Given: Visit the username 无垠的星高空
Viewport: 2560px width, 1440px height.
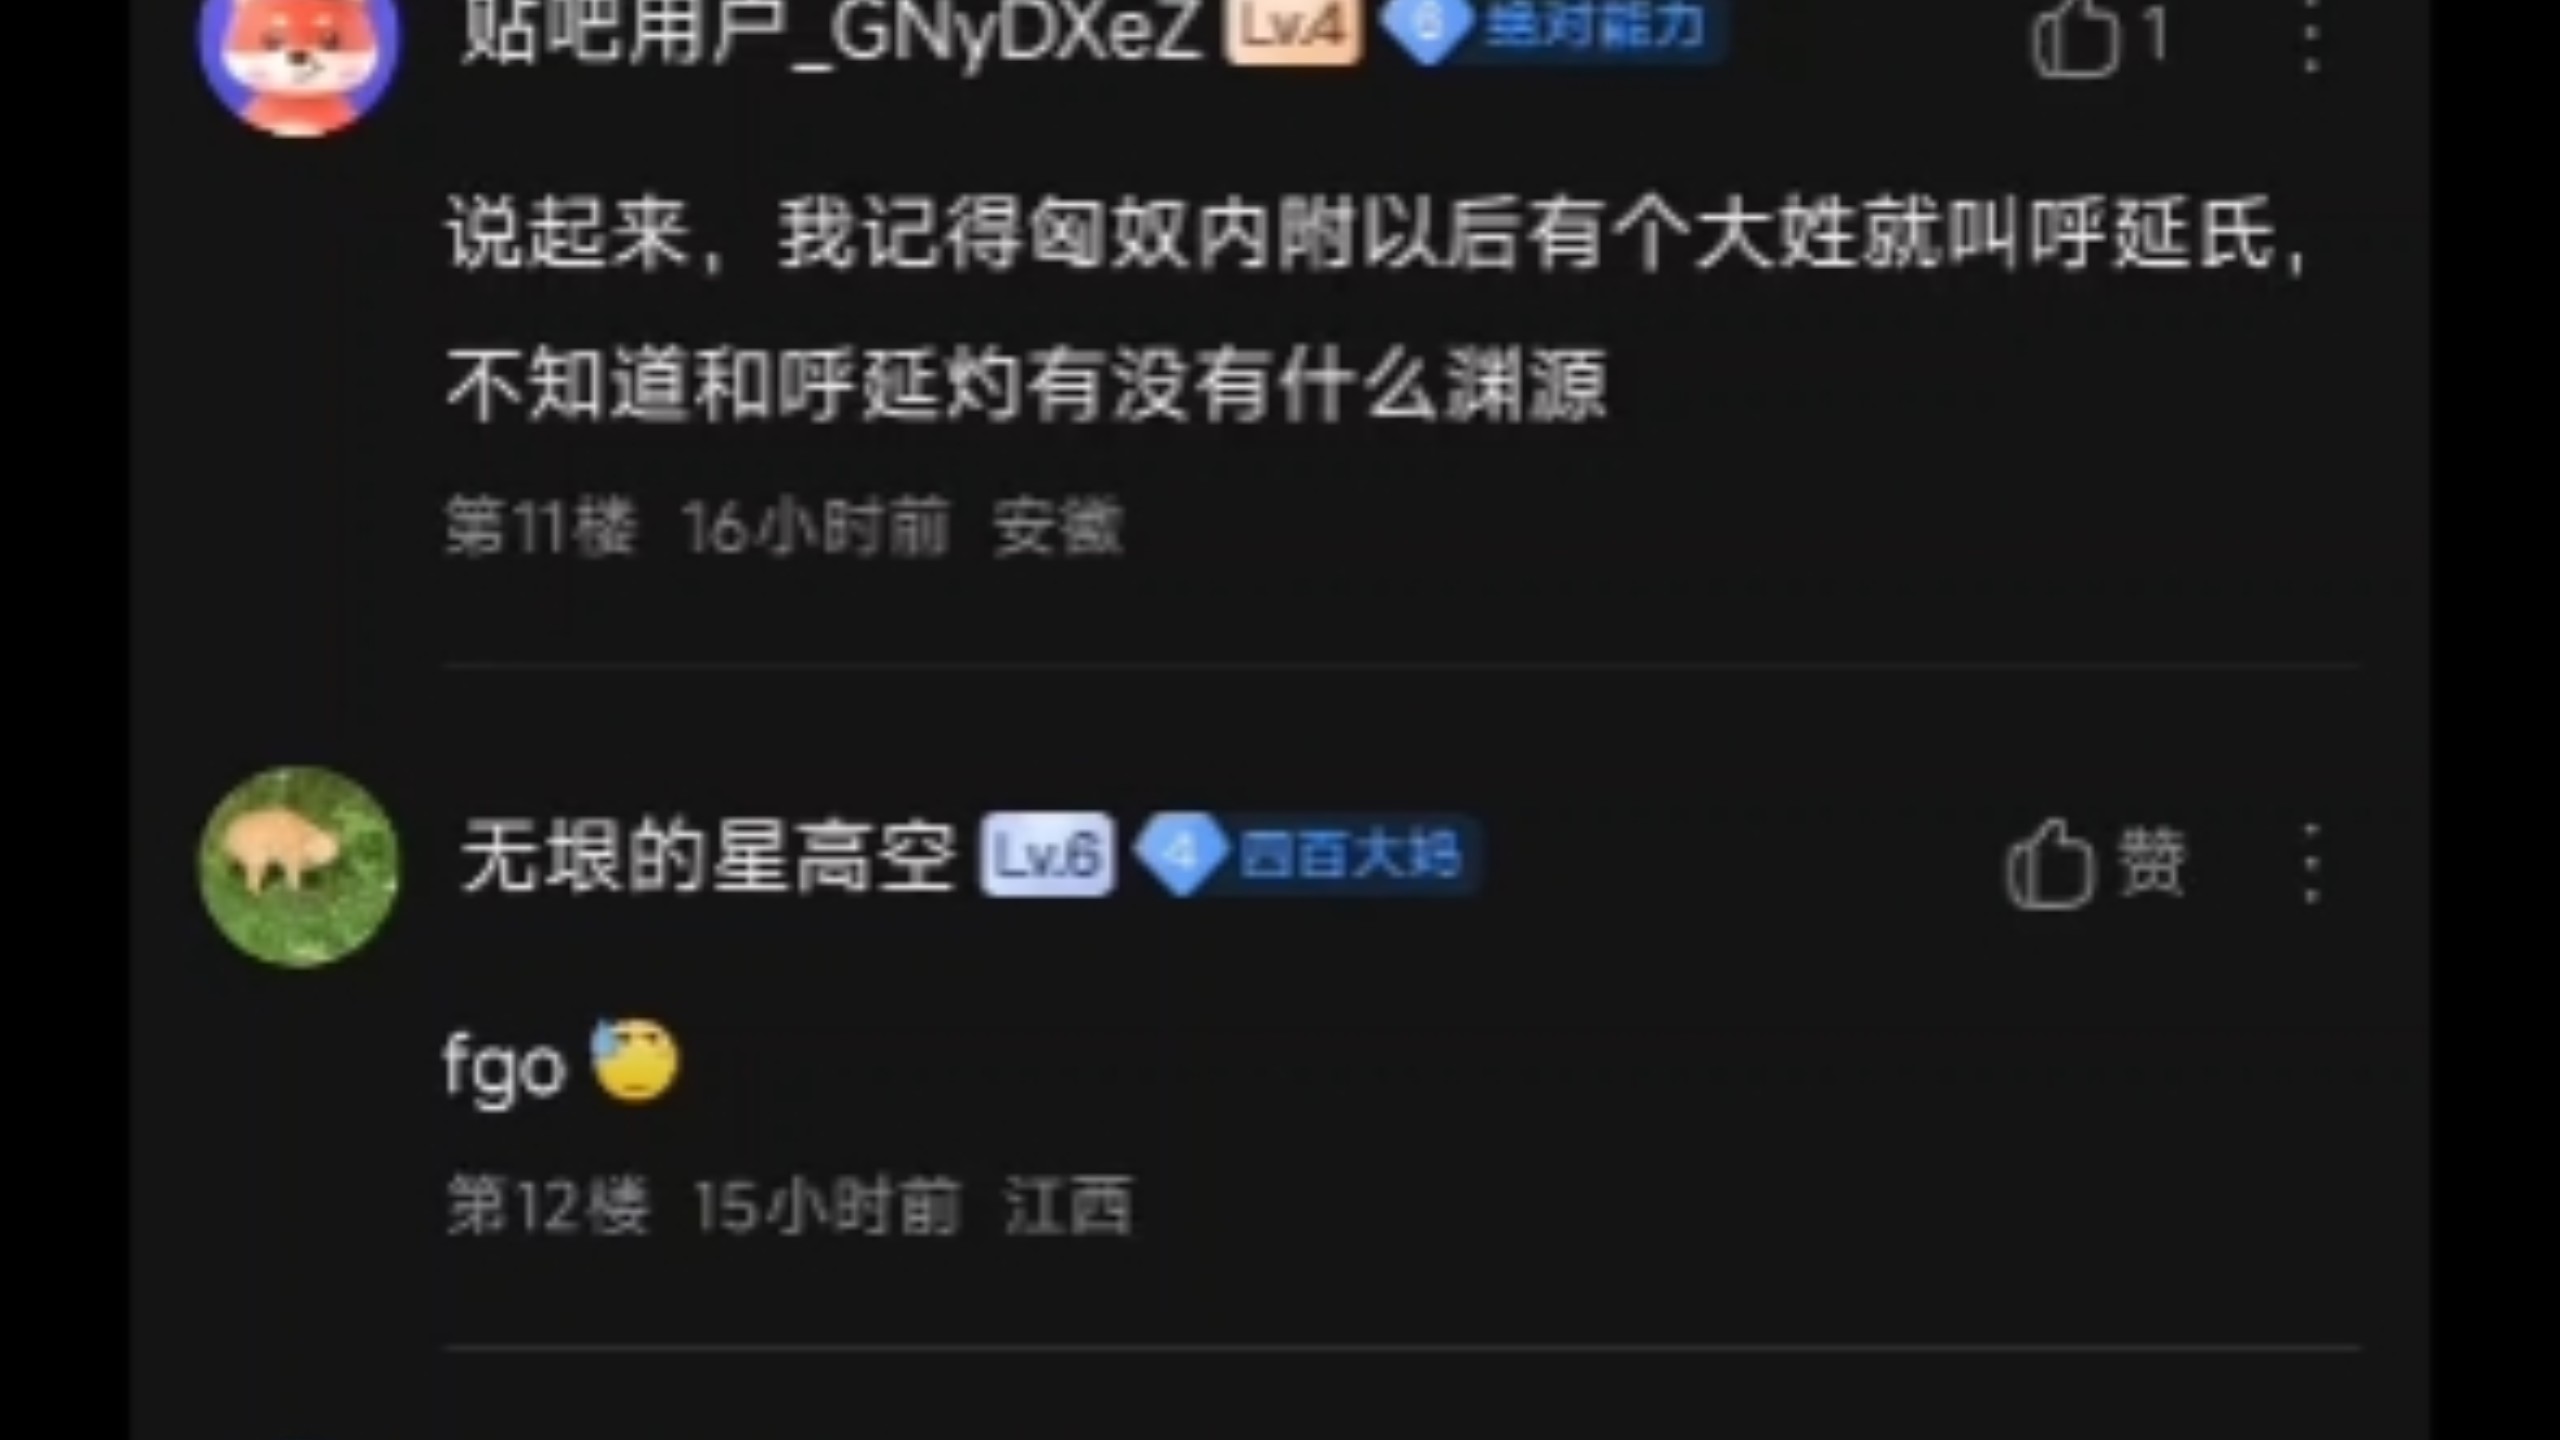Looking at the screenshot, I should tap(708, 856).
